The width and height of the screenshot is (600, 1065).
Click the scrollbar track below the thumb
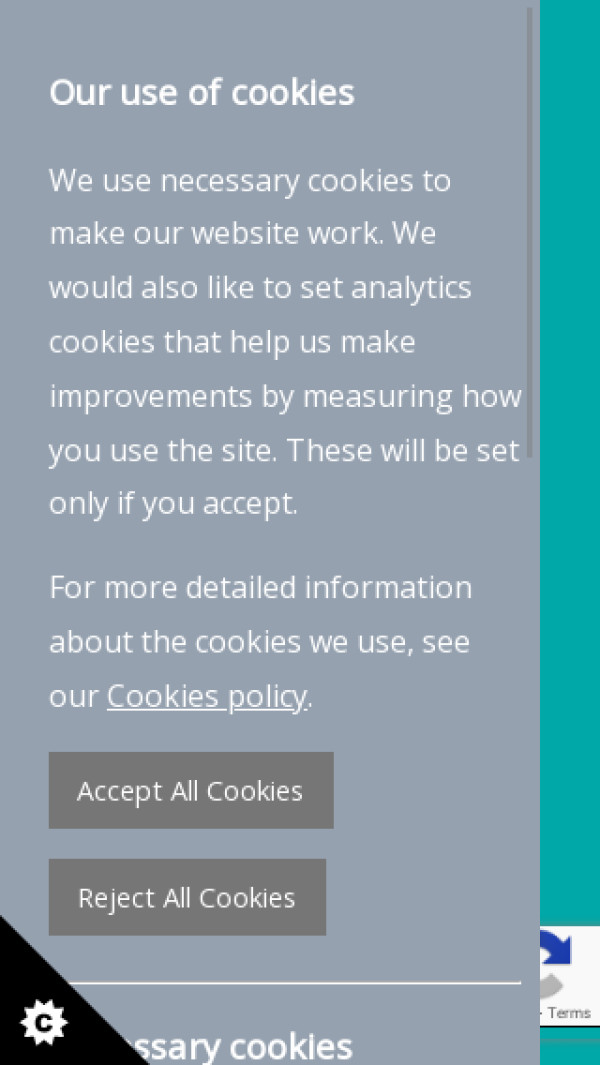point(530,700)
